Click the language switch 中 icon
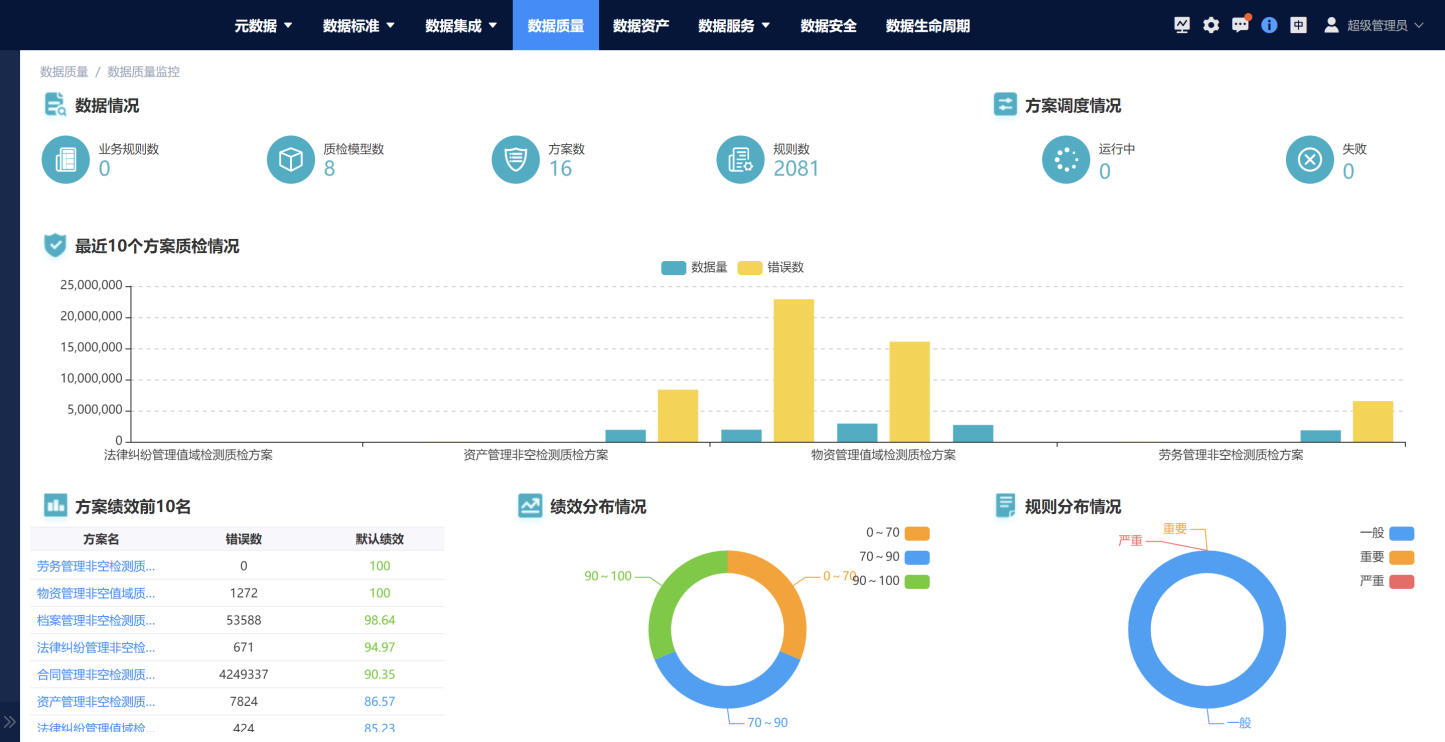The height and width of the screenshot is (742, 1445). click(1298, 25)
